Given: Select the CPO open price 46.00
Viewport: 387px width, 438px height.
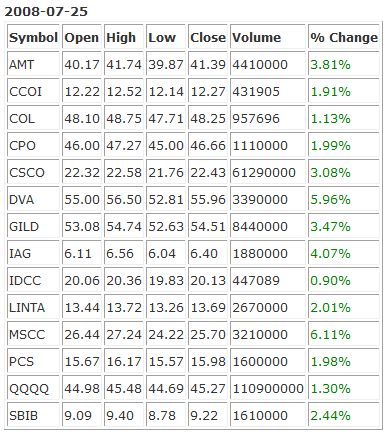Looking at the screenshot, I should click(82, 146).
